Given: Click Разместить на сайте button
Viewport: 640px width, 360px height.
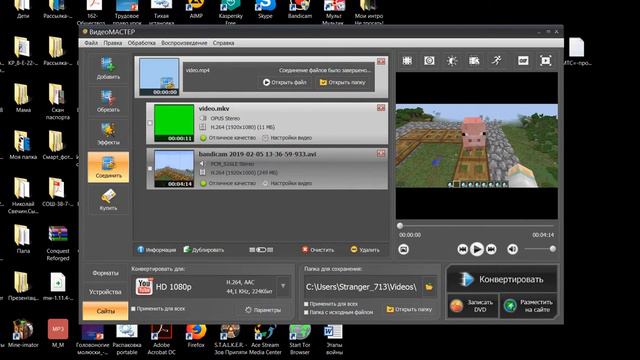Looking at the screenshot, I should tap(529, 306).
